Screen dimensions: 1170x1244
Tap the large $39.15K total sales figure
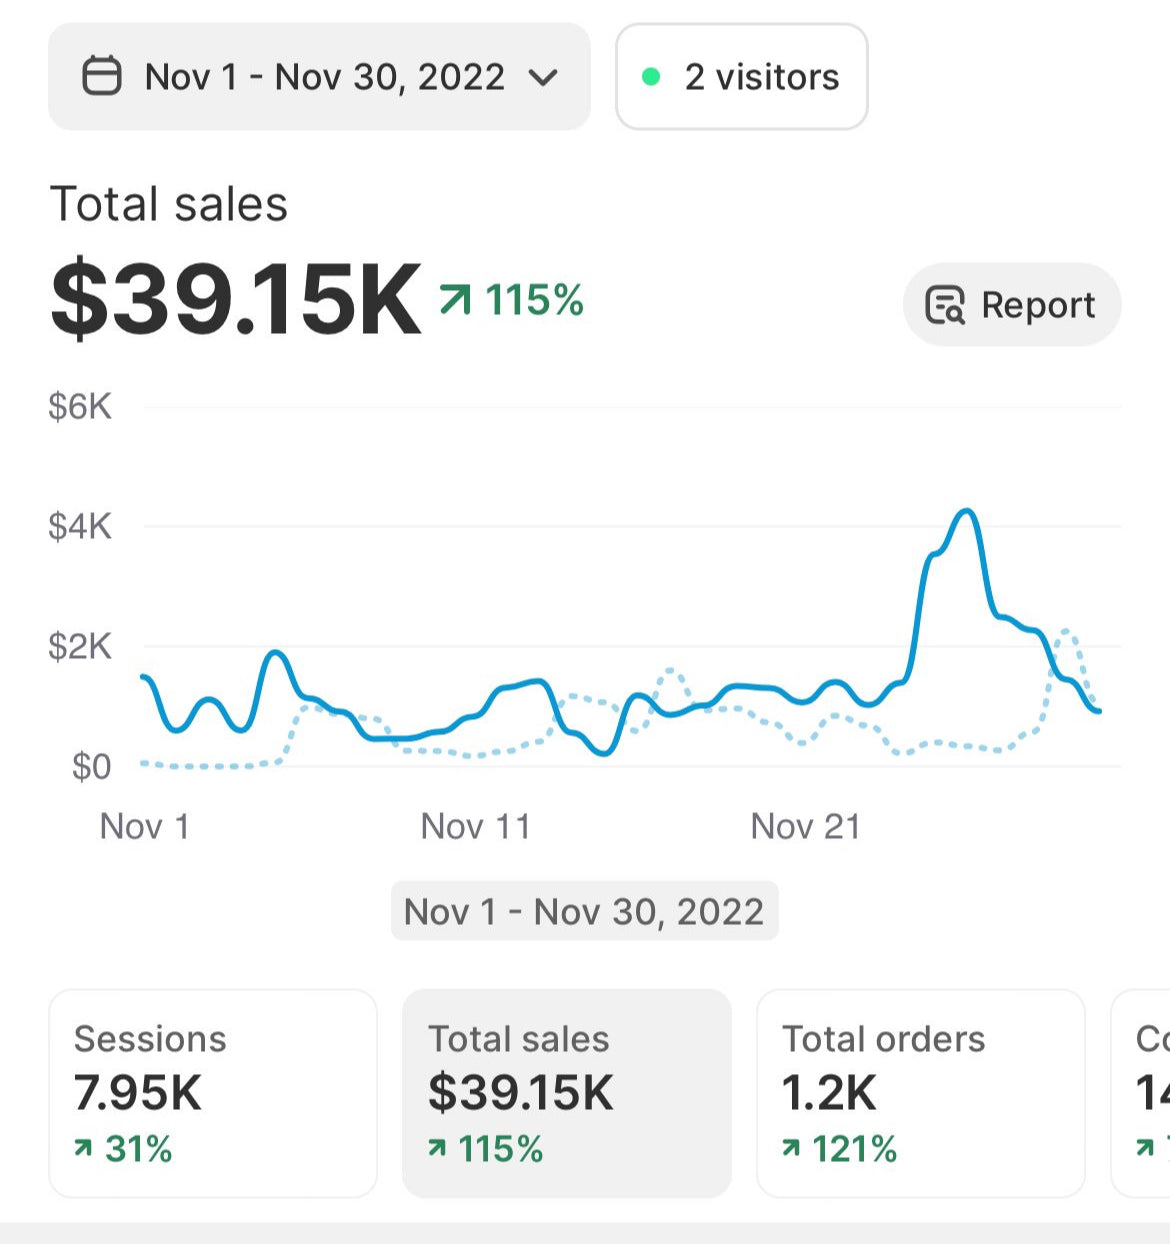coord(236,299)
